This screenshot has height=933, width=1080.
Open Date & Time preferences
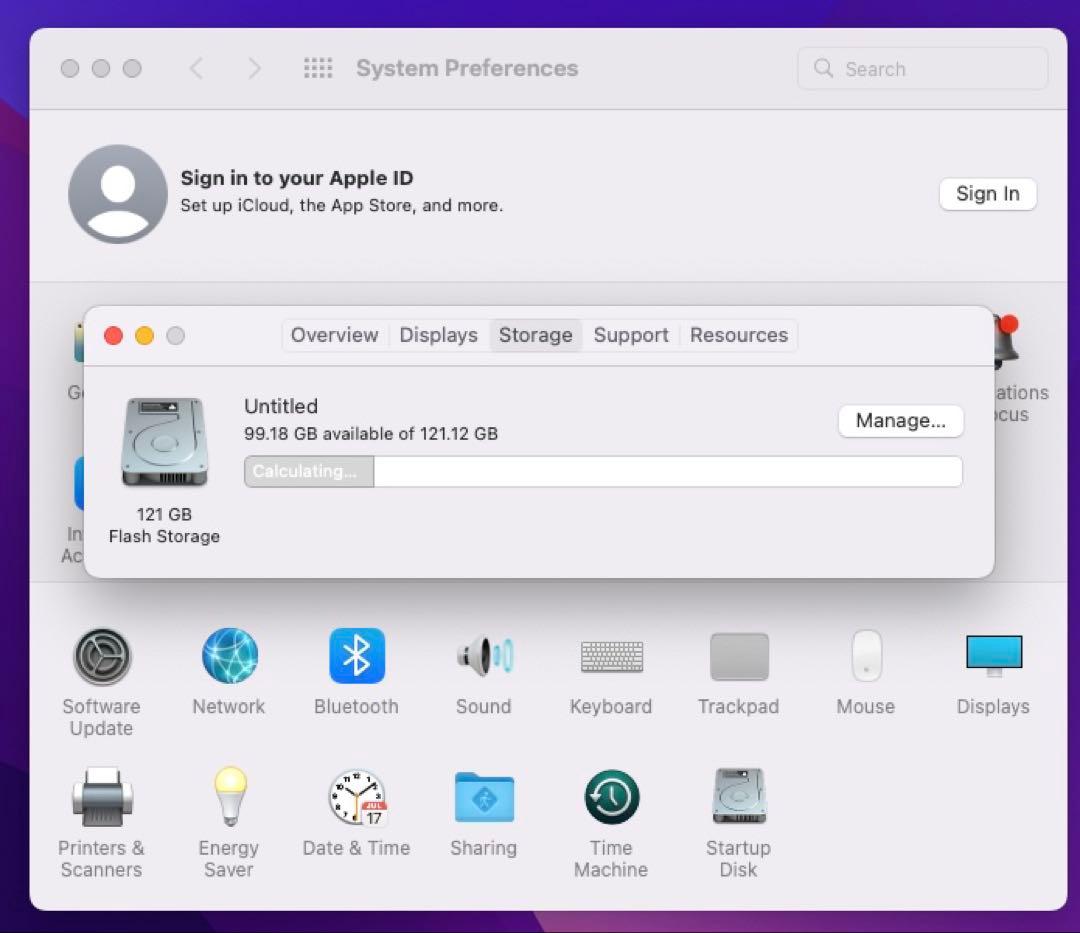[x=357, y=798]
